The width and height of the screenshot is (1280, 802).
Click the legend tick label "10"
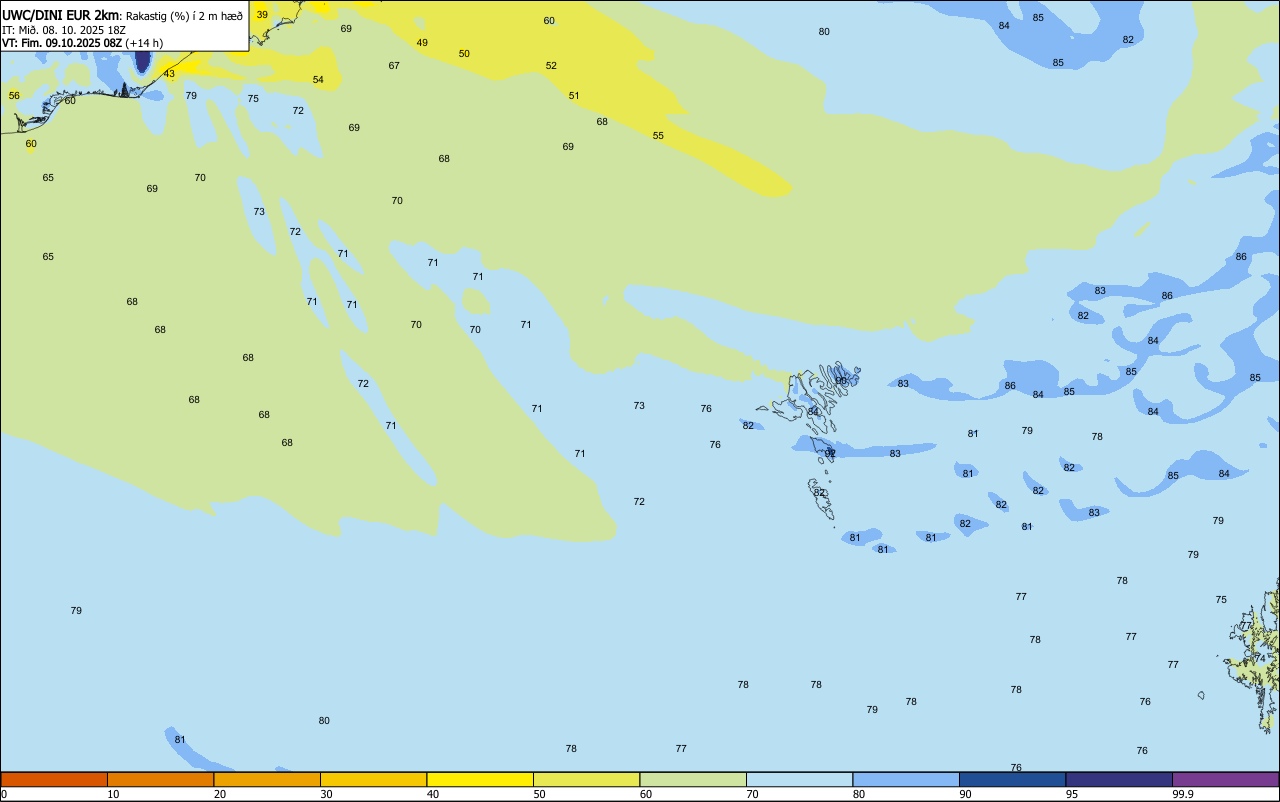pyautogui.click(x=113, y=794)
